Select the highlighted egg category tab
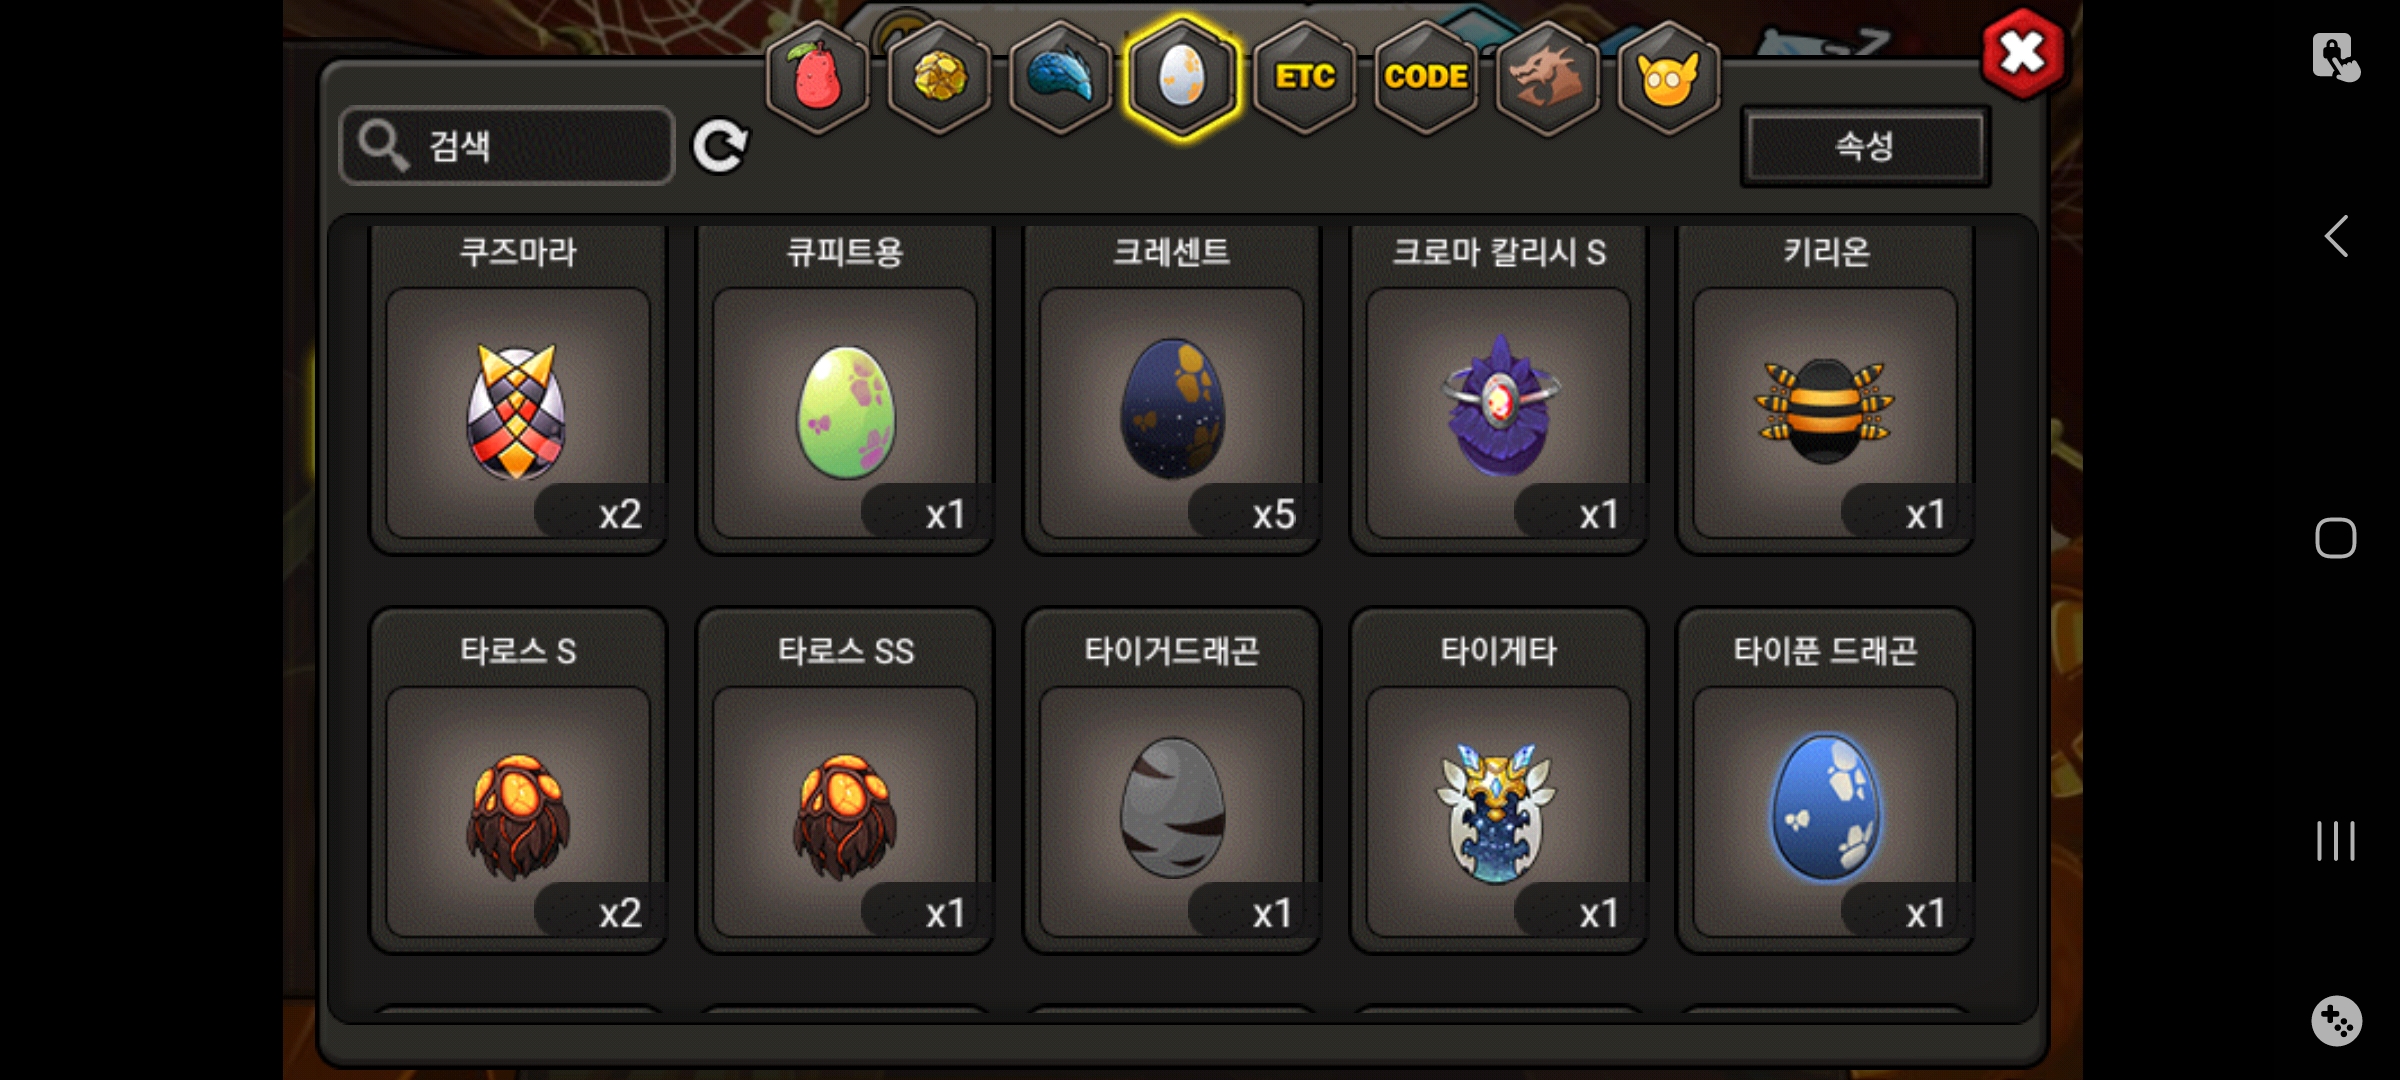Viewport: 2400px width, 1080px height. coord(1183,78)
